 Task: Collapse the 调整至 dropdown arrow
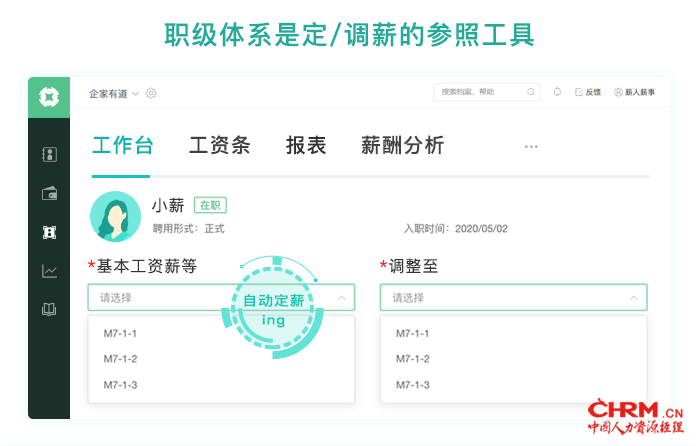pos(633,297)
